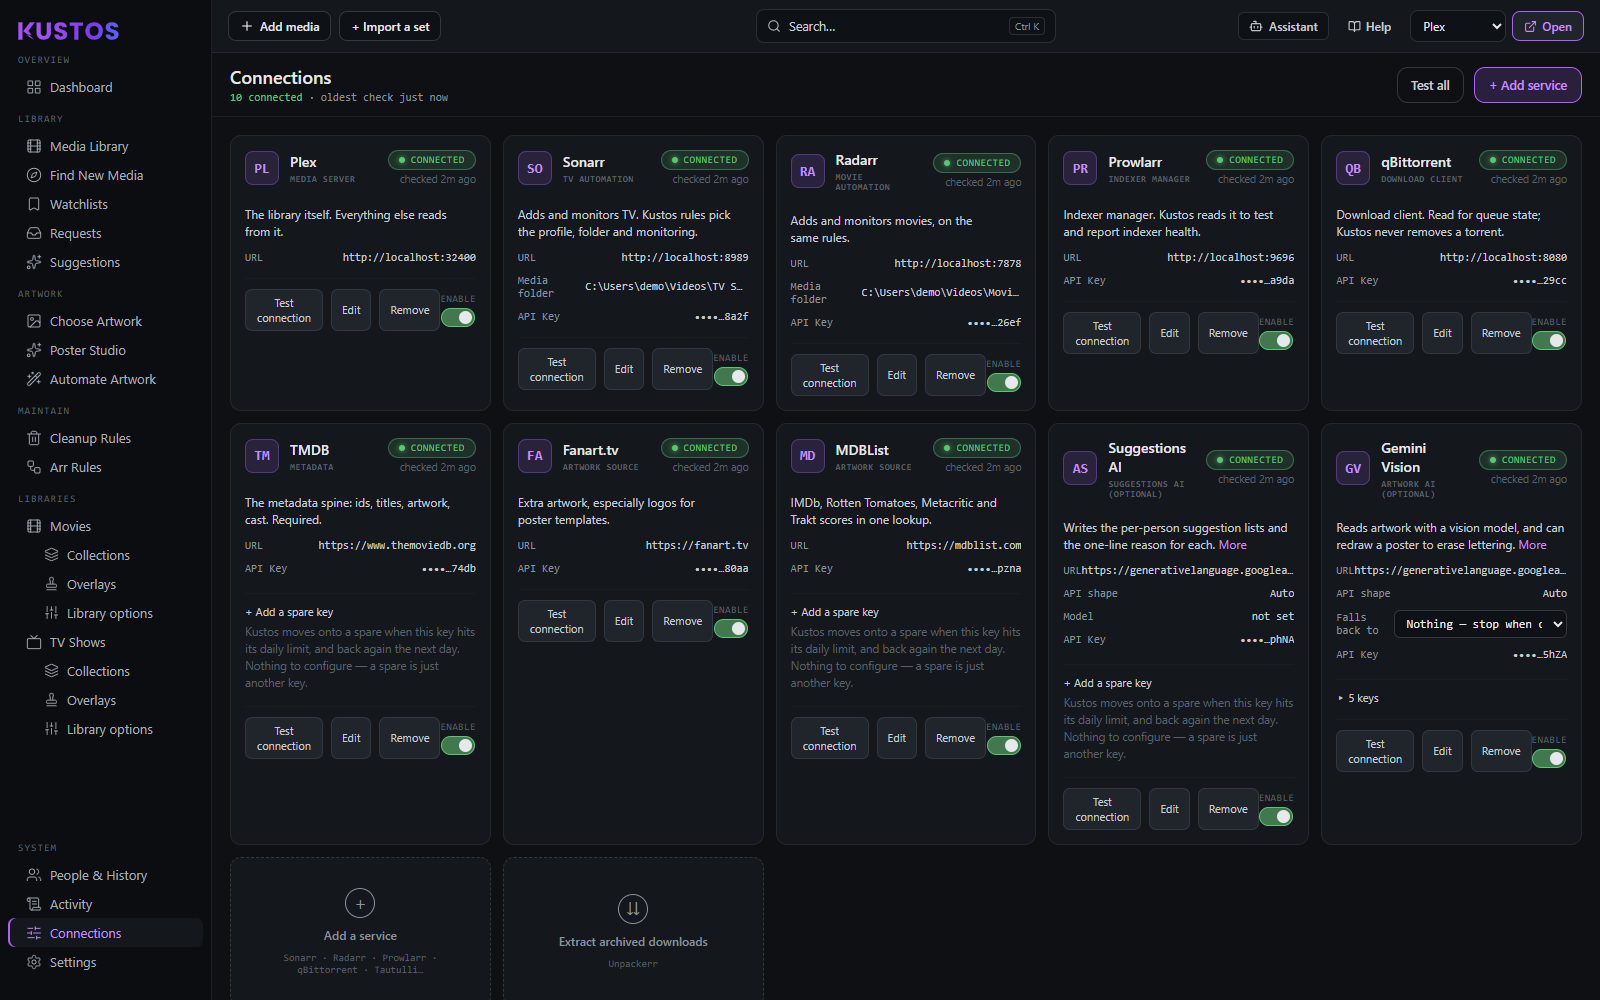Expand Add a spare key in Suggestions AI
This screenshot has height=1000, width=1600.
pyautogui.click(x=1108, y=683)
